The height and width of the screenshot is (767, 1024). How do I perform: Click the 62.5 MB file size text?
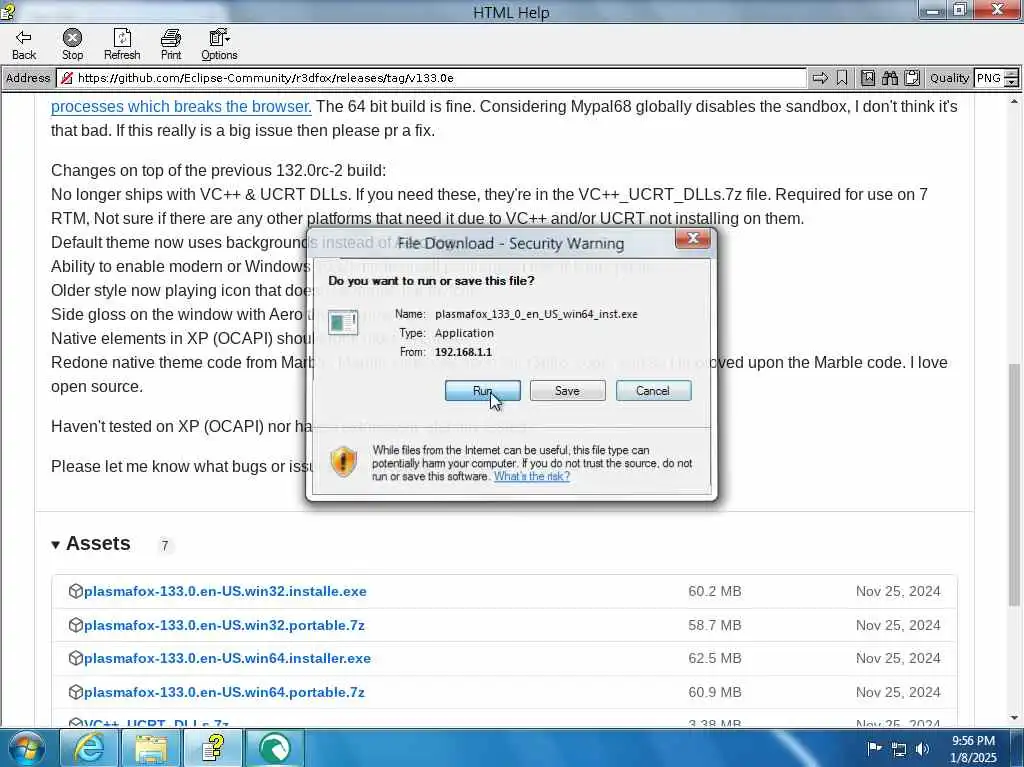click(x=714, y=659)
